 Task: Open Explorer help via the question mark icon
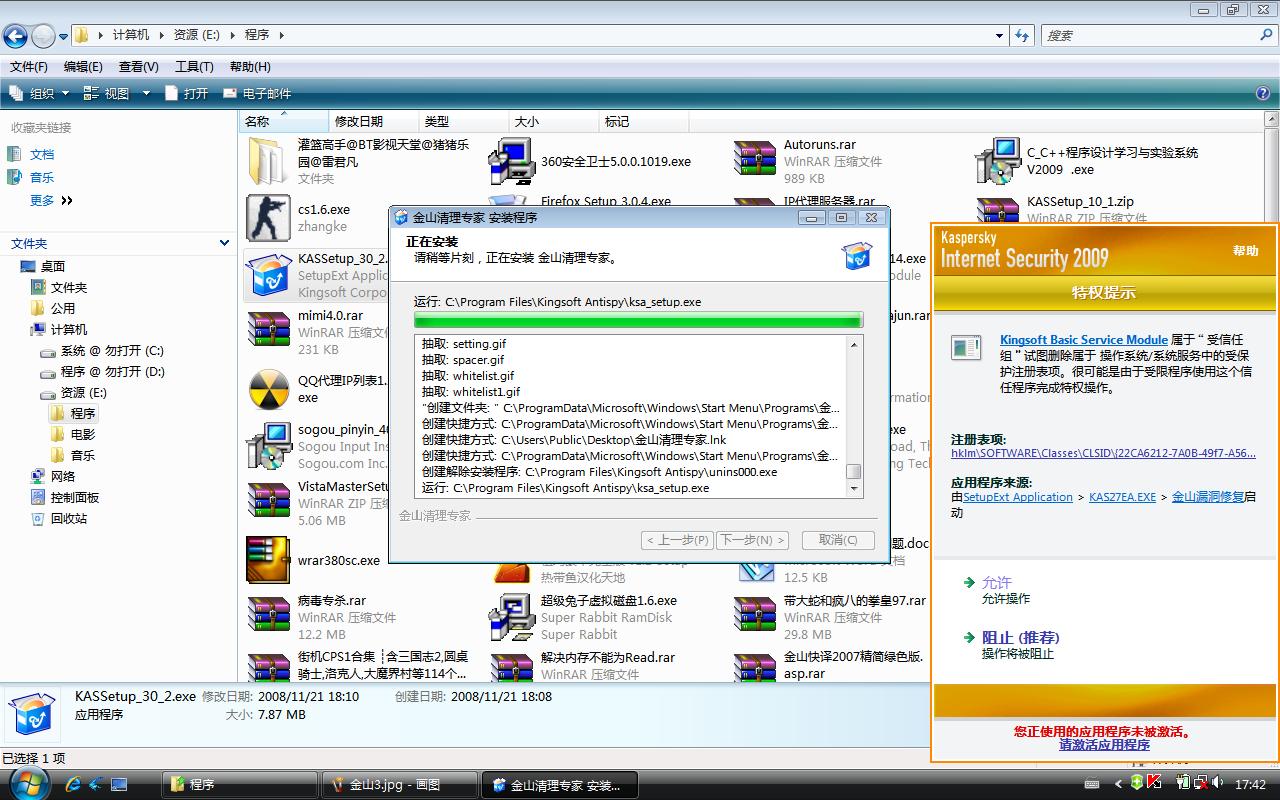1263,93
